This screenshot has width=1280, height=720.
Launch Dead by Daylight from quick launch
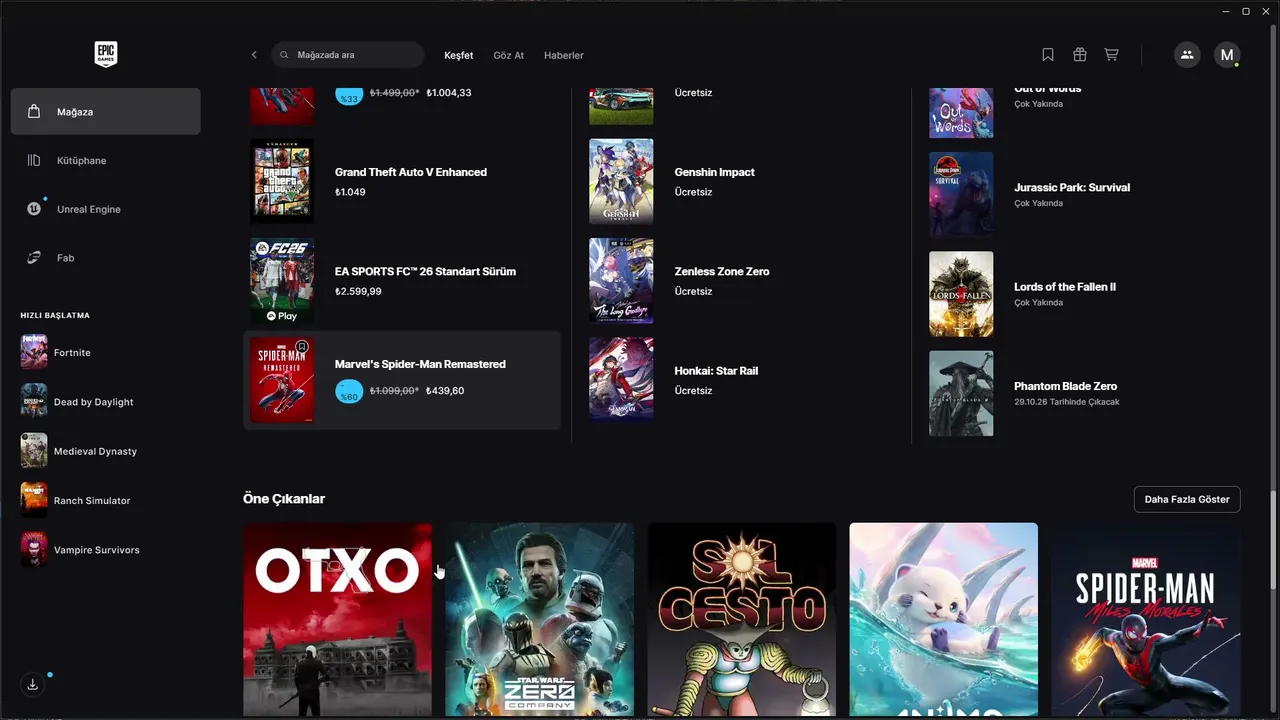[x=105, y=402]
